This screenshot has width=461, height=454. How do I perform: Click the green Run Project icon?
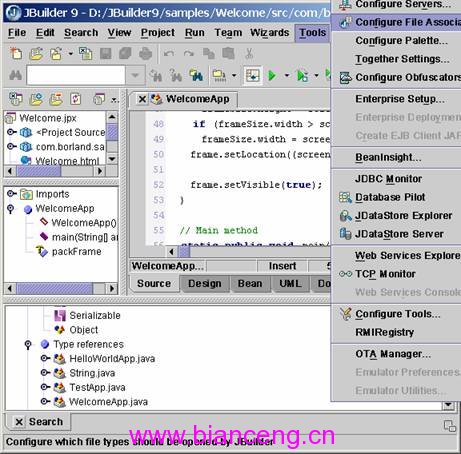(272, 76)
